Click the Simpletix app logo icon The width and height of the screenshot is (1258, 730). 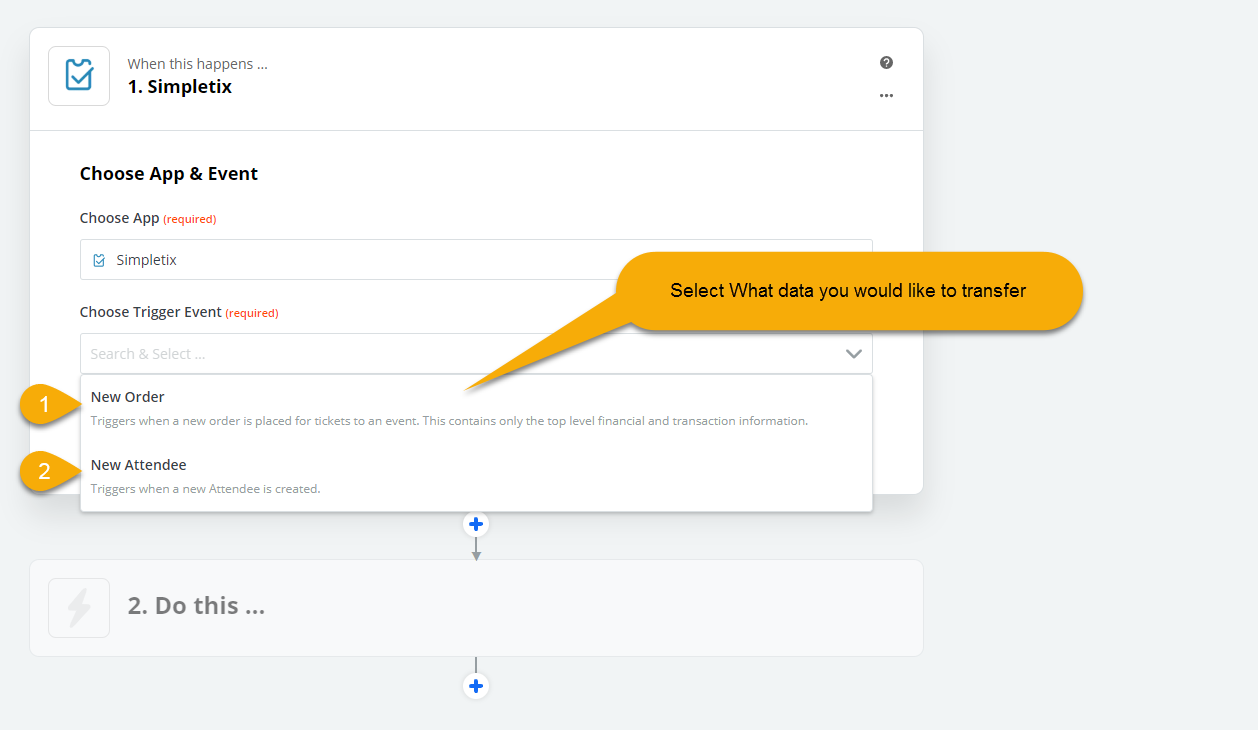click(x=79, y=76)
